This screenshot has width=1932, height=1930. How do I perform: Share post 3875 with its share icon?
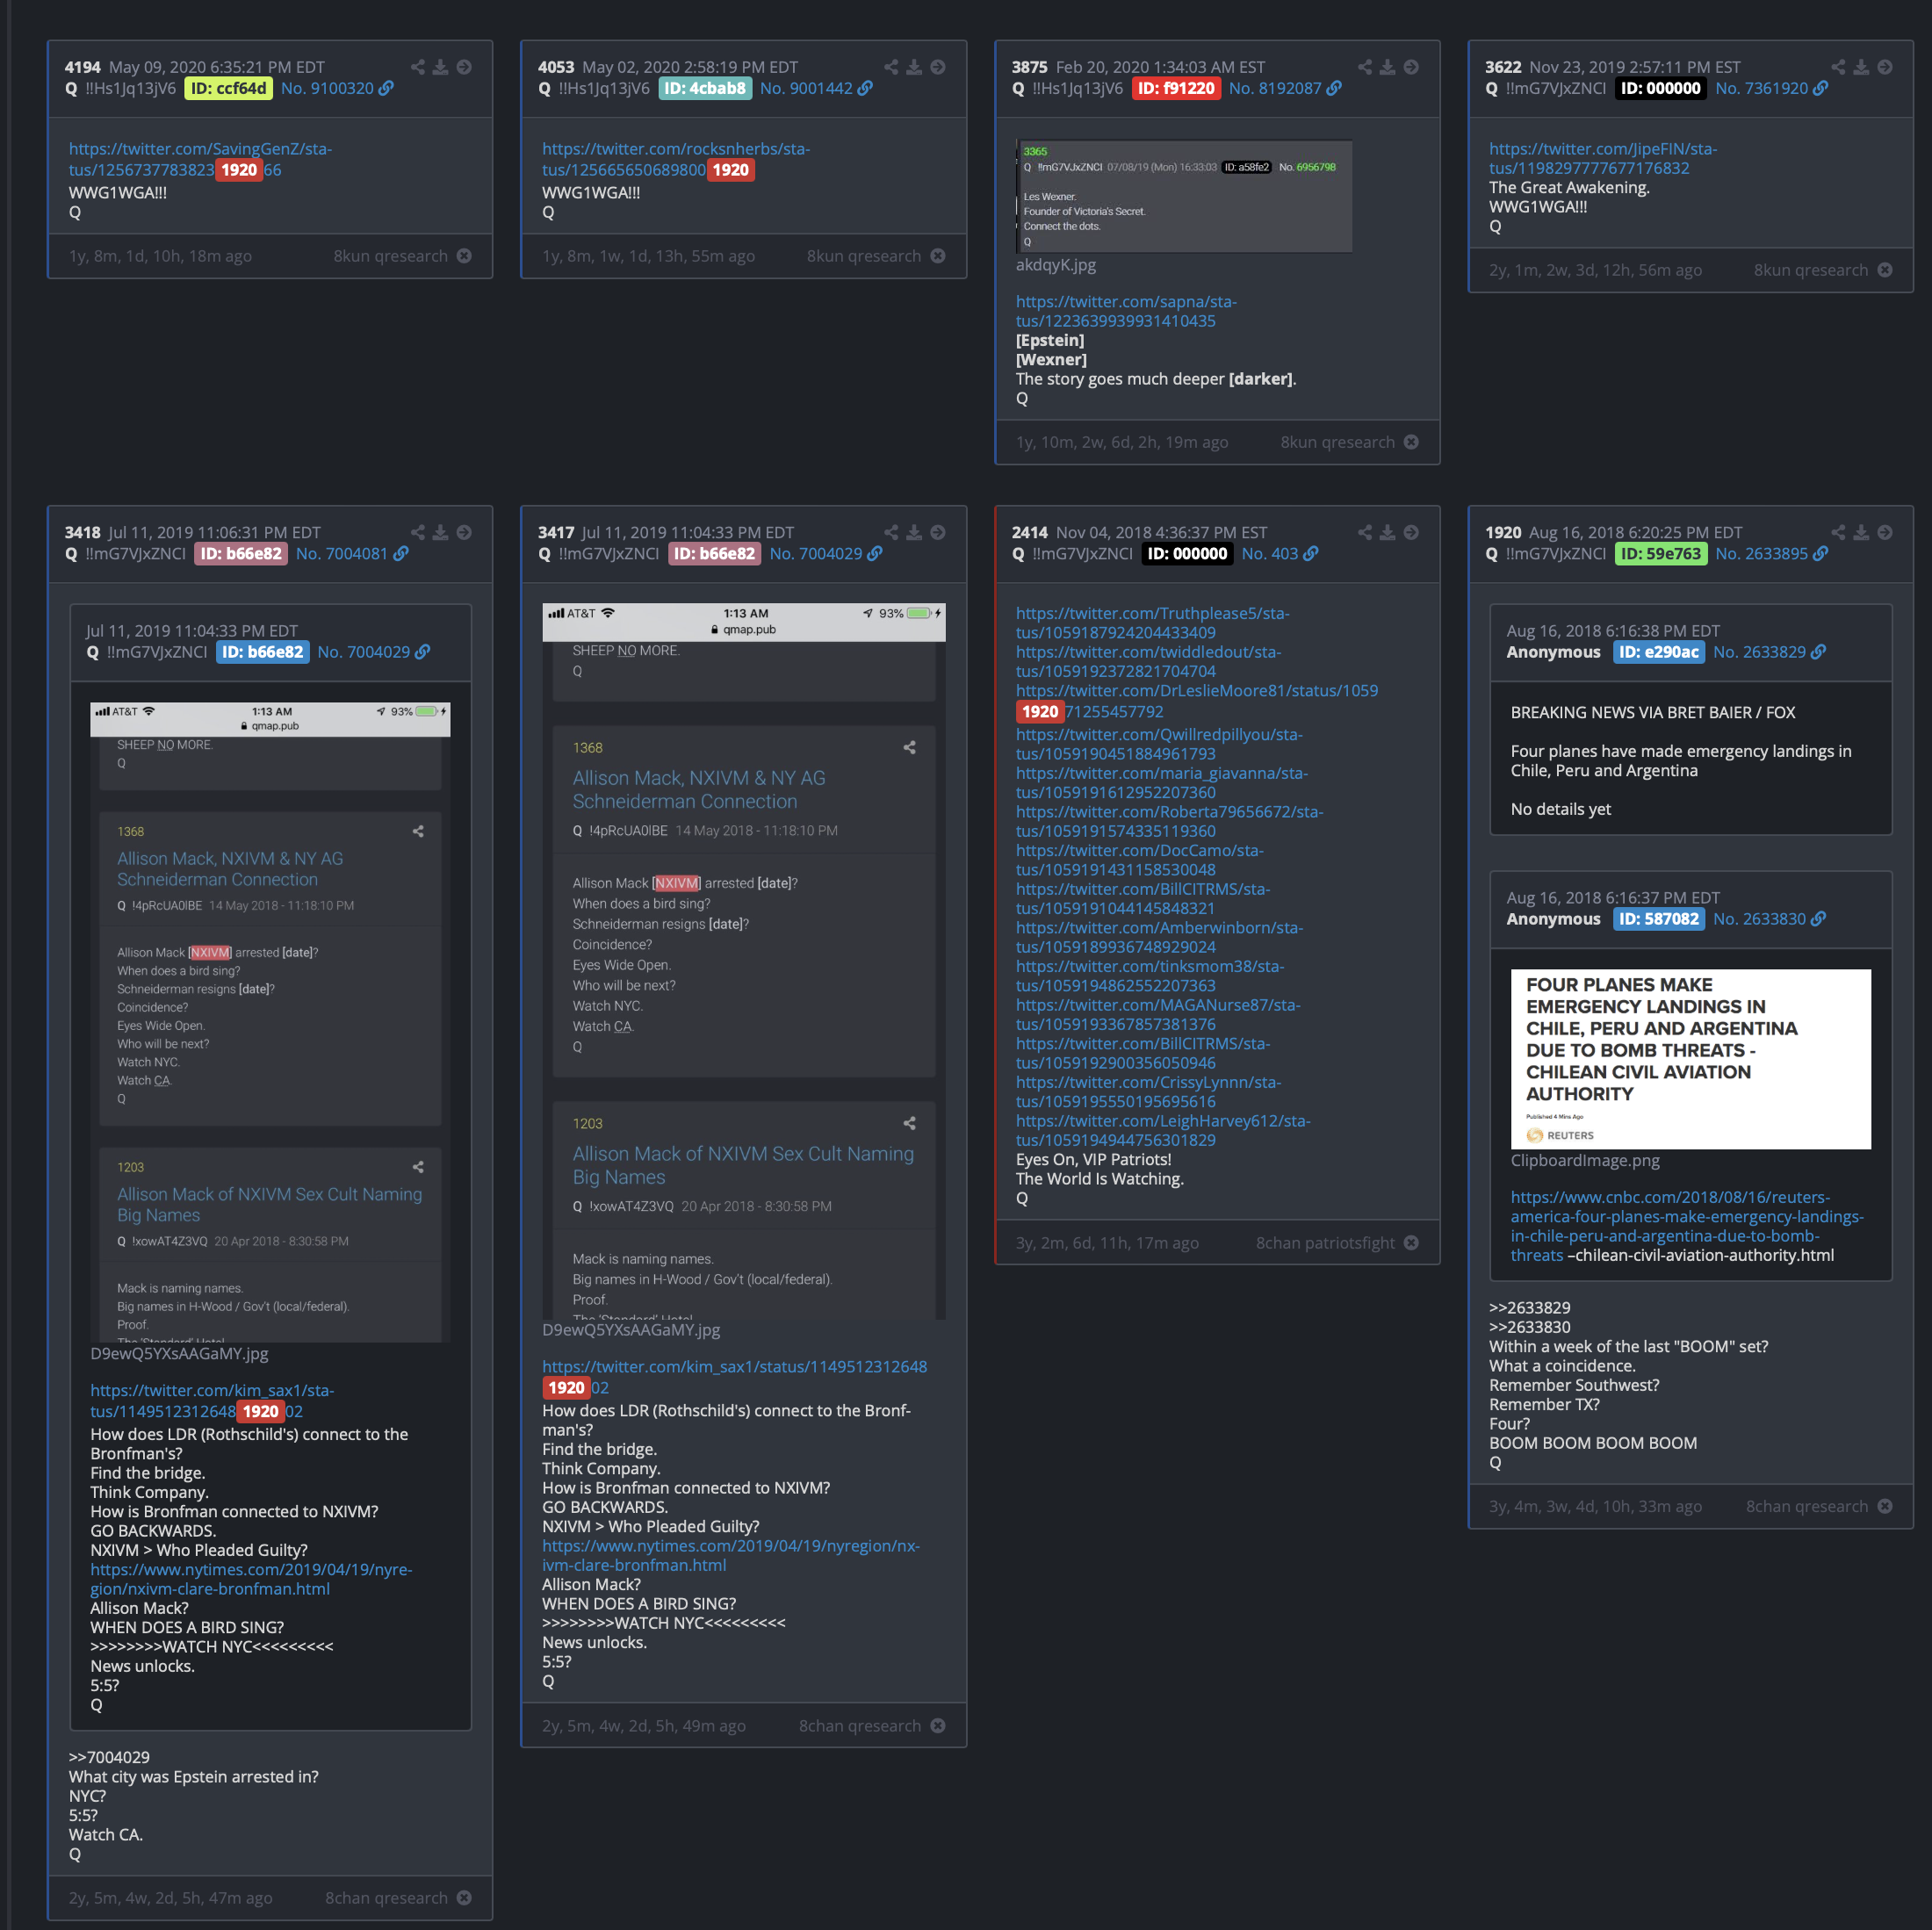(x=1365, y=67)
